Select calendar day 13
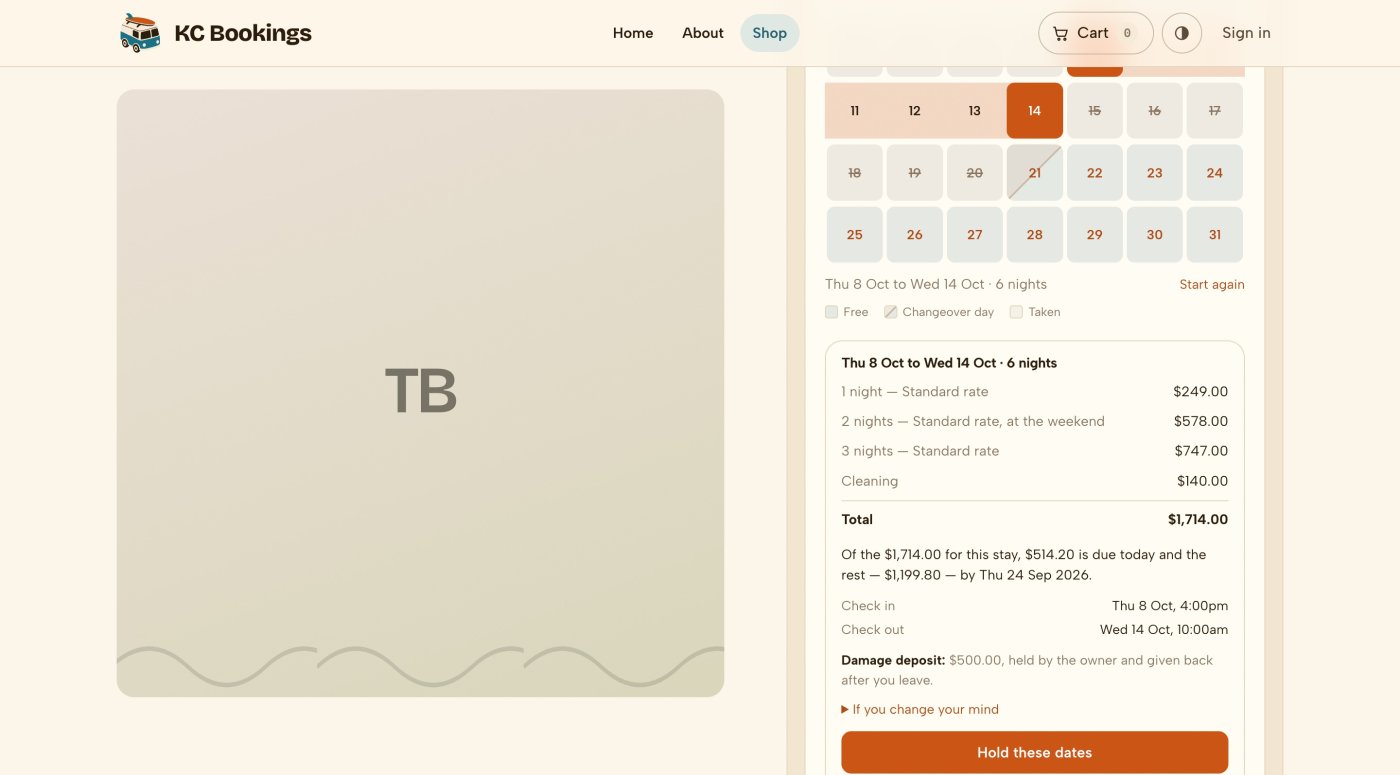The width and height of the screenshot is (1400, 775). tap(974, 110)
